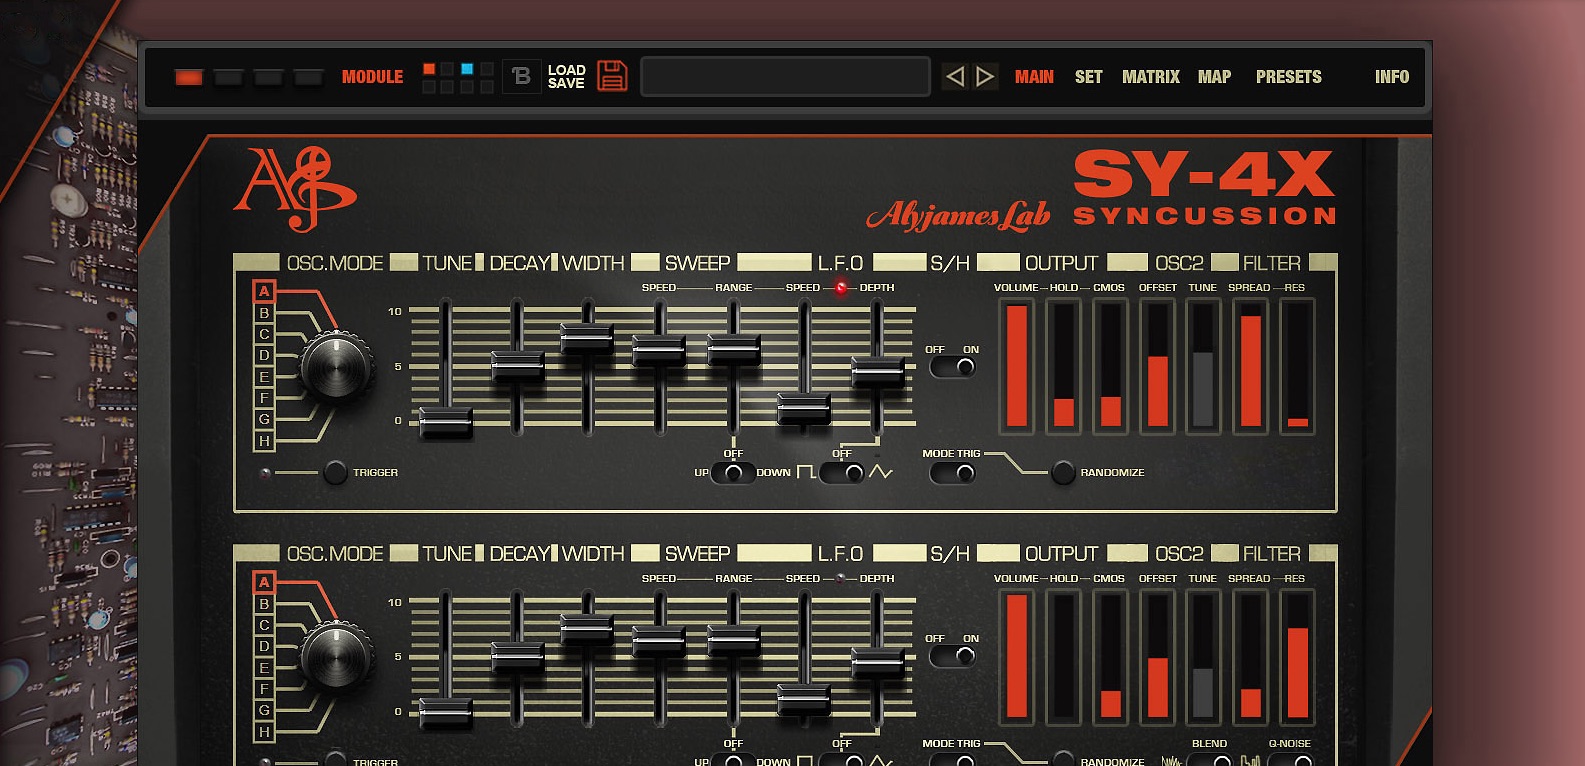Open the INFO page
This screenshot has height=766, width=1585.
tap(1392, 77)
